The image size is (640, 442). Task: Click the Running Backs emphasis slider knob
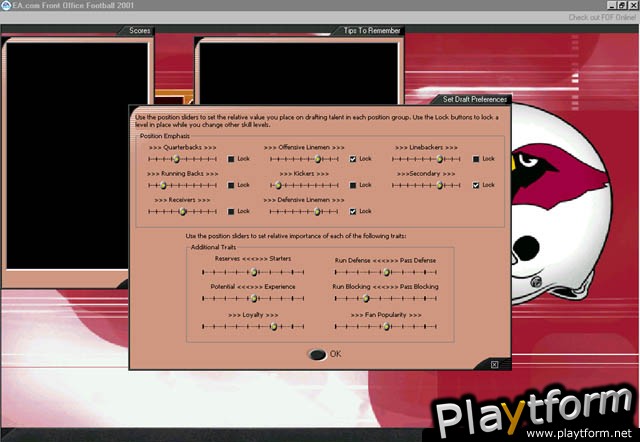163,185
